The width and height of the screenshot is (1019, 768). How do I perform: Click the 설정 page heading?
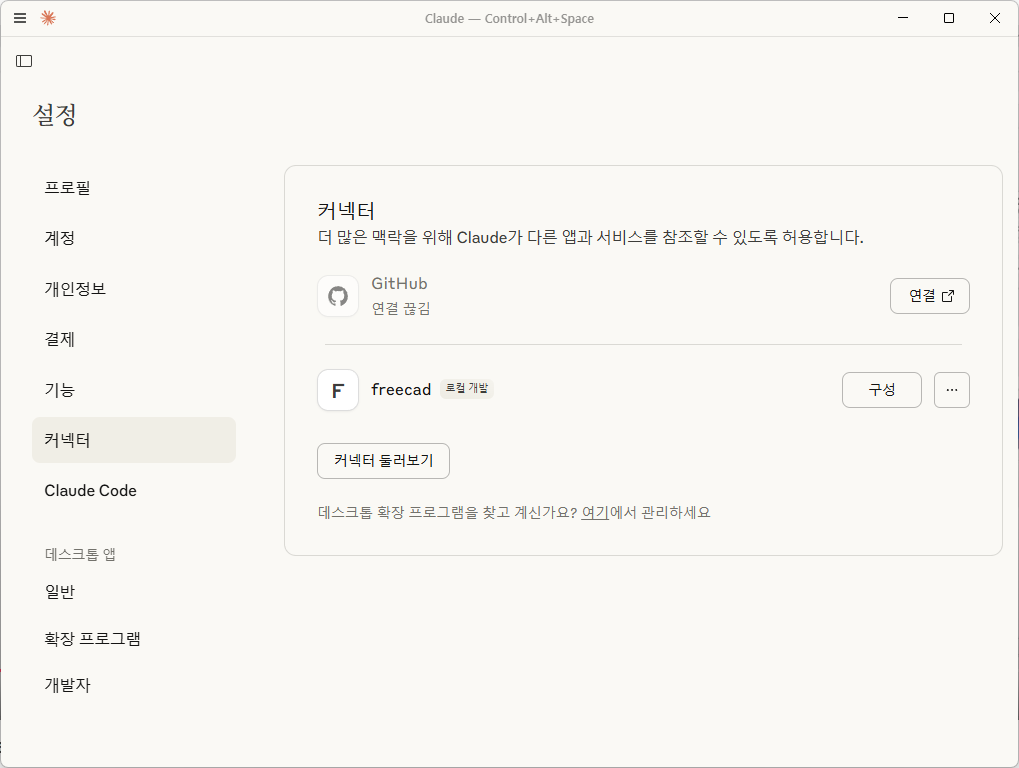coord(55,115)
